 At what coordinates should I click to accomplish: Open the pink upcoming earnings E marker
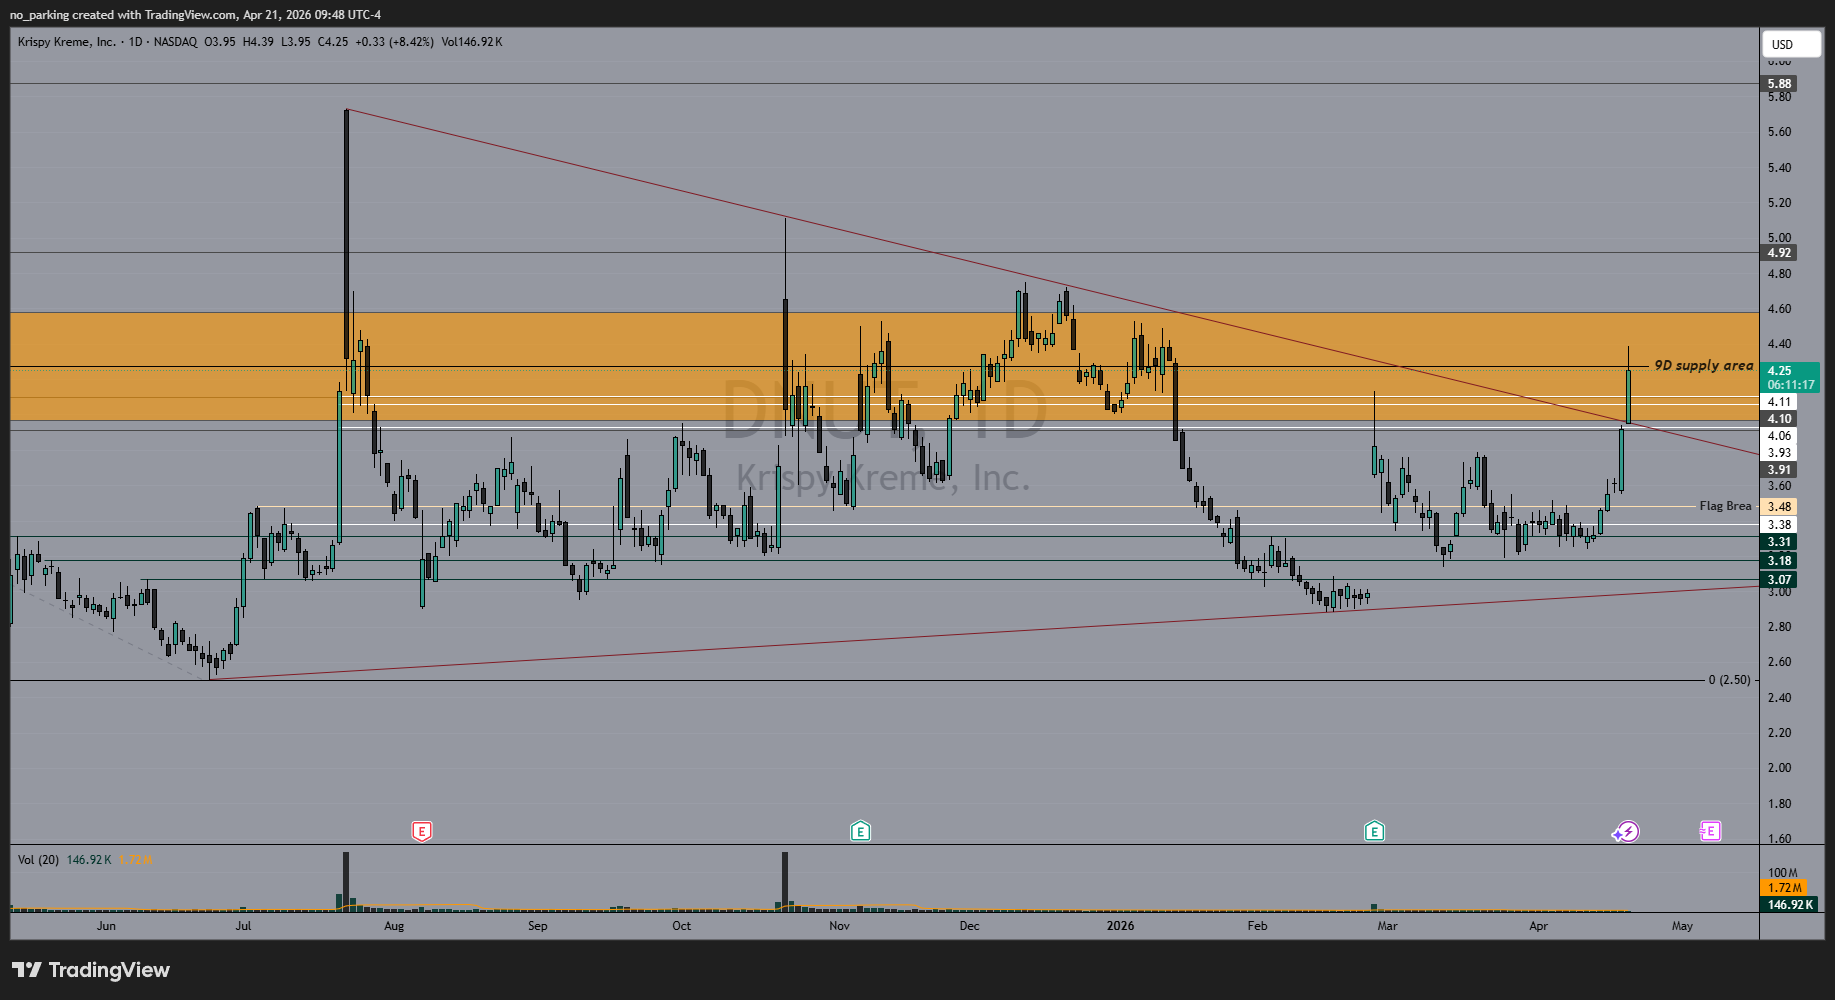tap(1710, 831)
